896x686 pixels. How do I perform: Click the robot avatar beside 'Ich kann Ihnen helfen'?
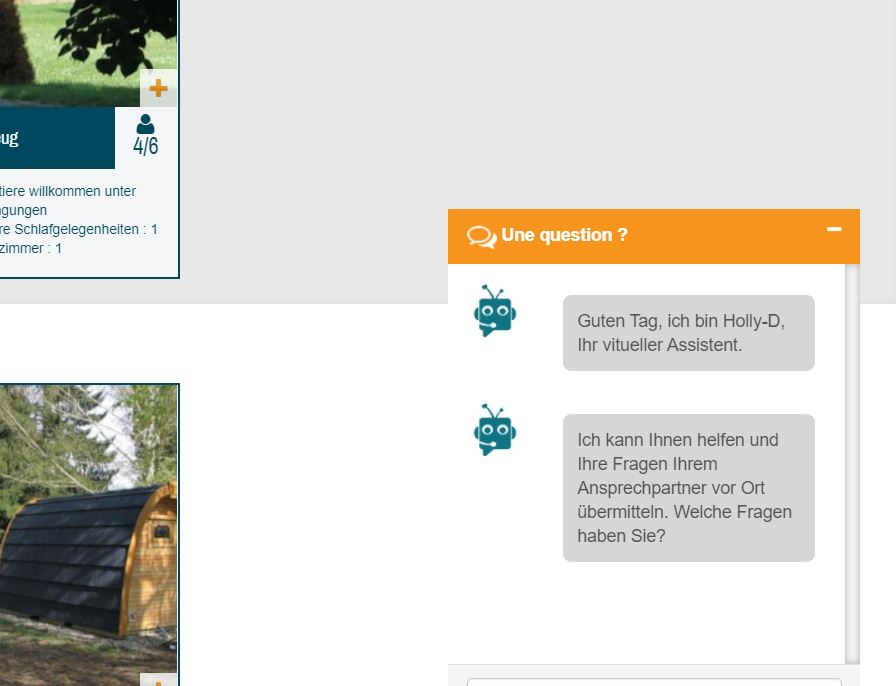(494, 430)
